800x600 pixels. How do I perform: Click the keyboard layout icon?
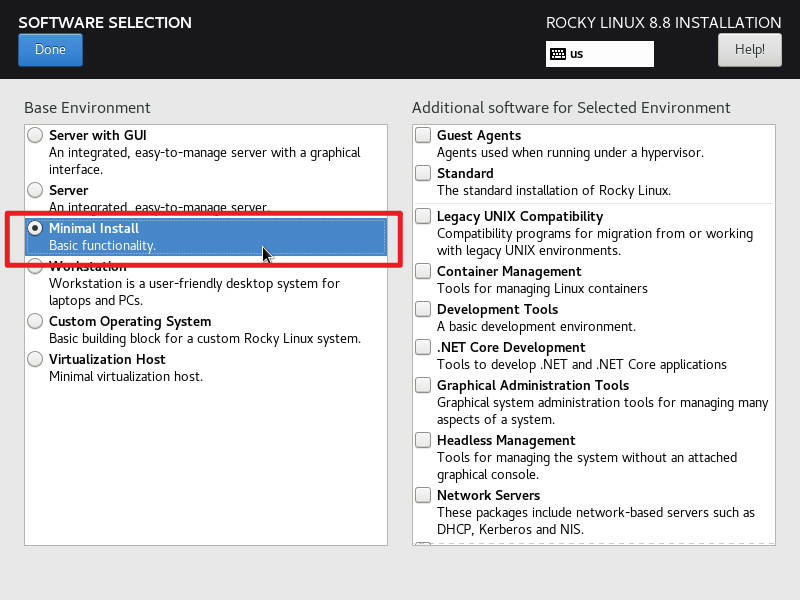coord(558,54)
